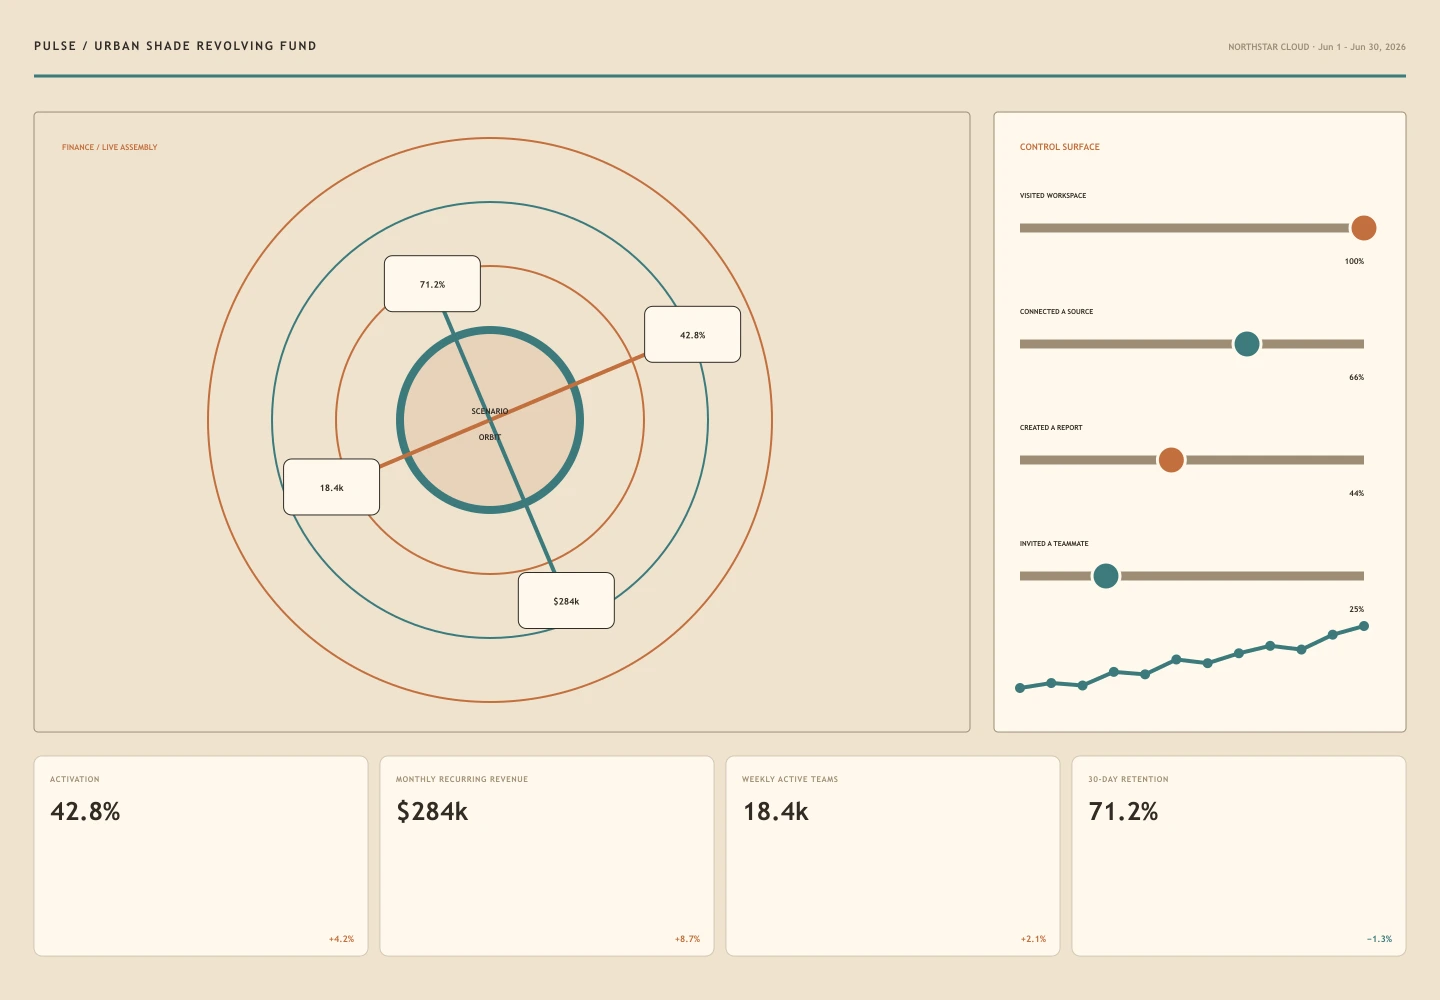1440x1000 pixels.
Task: Click the first point of the trend line
Action: 1020,688
